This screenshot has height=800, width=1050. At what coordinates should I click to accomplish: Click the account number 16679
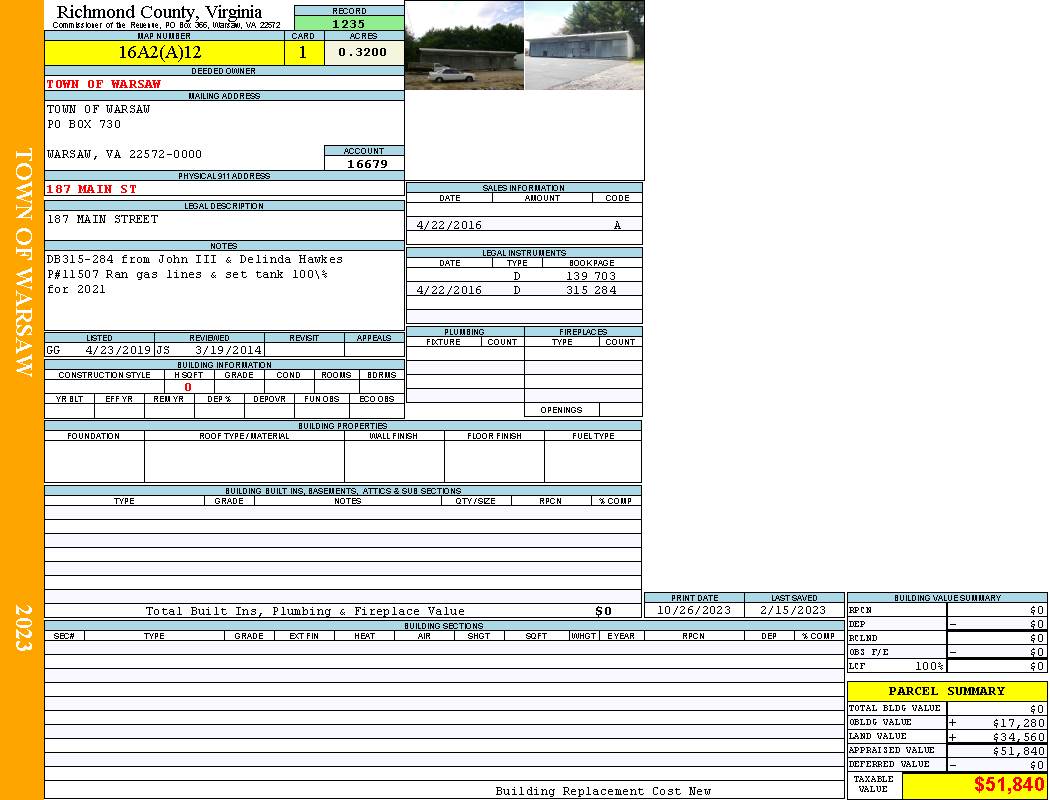(367, 164)
